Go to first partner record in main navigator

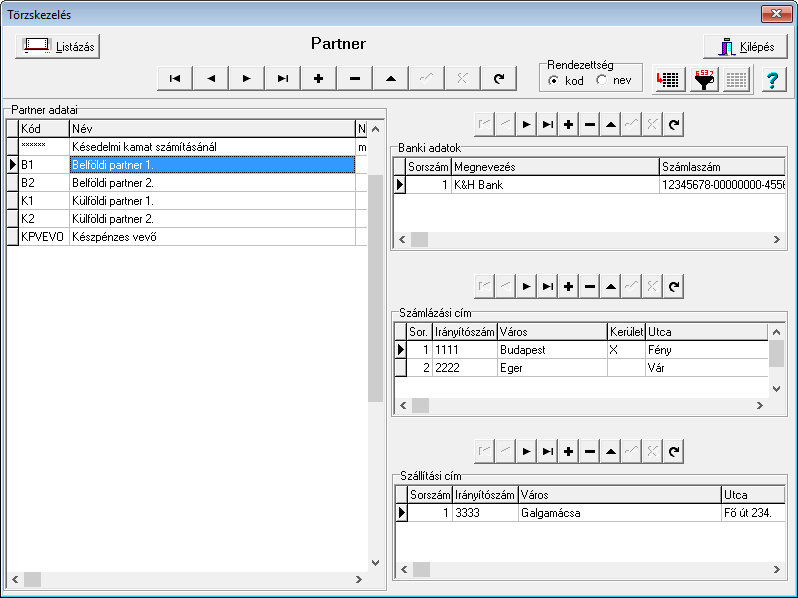[175, 78]
